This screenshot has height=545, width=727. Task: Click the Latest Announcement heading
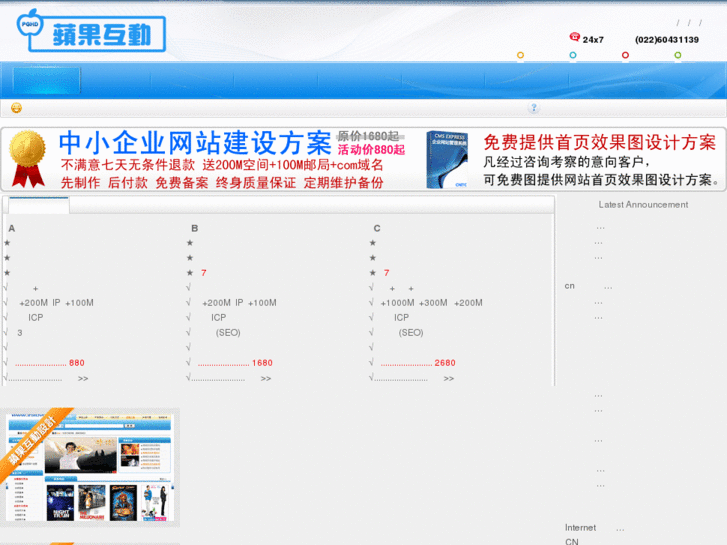(643, 205)
